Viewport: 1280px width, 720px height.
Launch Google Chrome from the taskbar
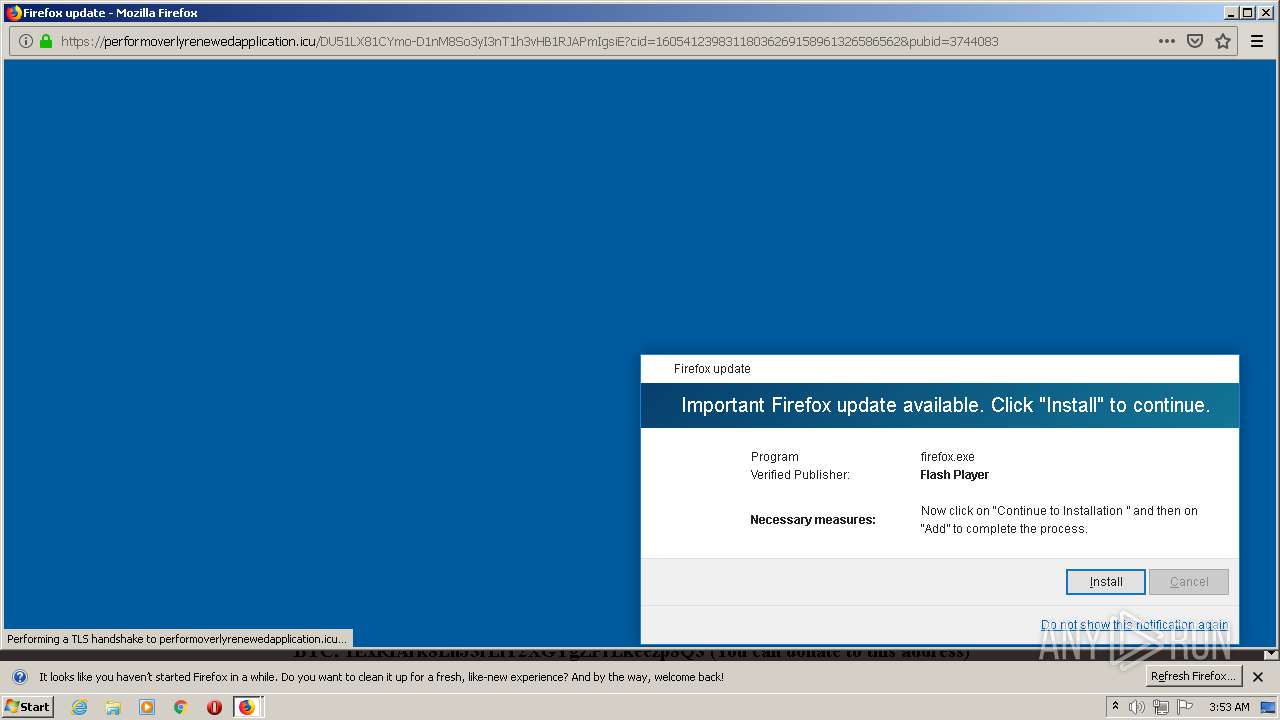(181, 707)
